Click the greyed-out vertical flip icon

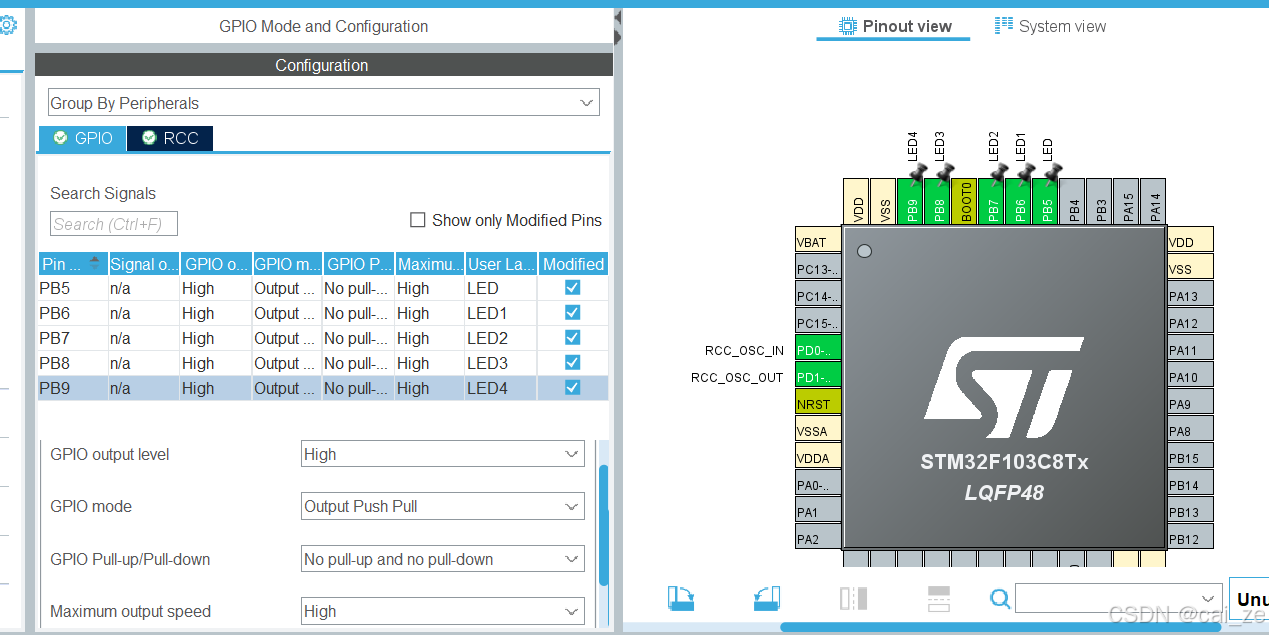[x=939, y=598]
